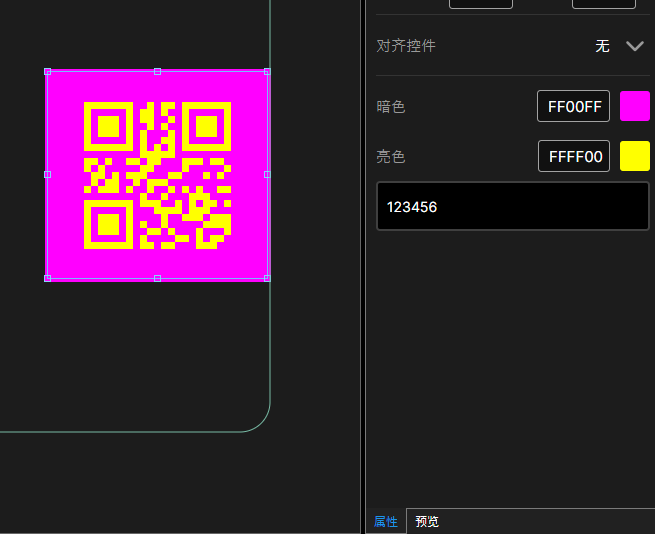Click the bottom-middle handle of QR widget
The image size is (655, 534).
coord(157,278)
